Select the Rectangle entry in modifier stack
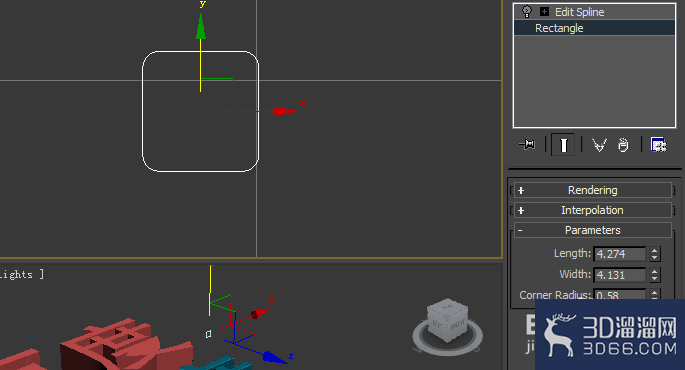This screenshot has width=685, height=370. point(594,28)
